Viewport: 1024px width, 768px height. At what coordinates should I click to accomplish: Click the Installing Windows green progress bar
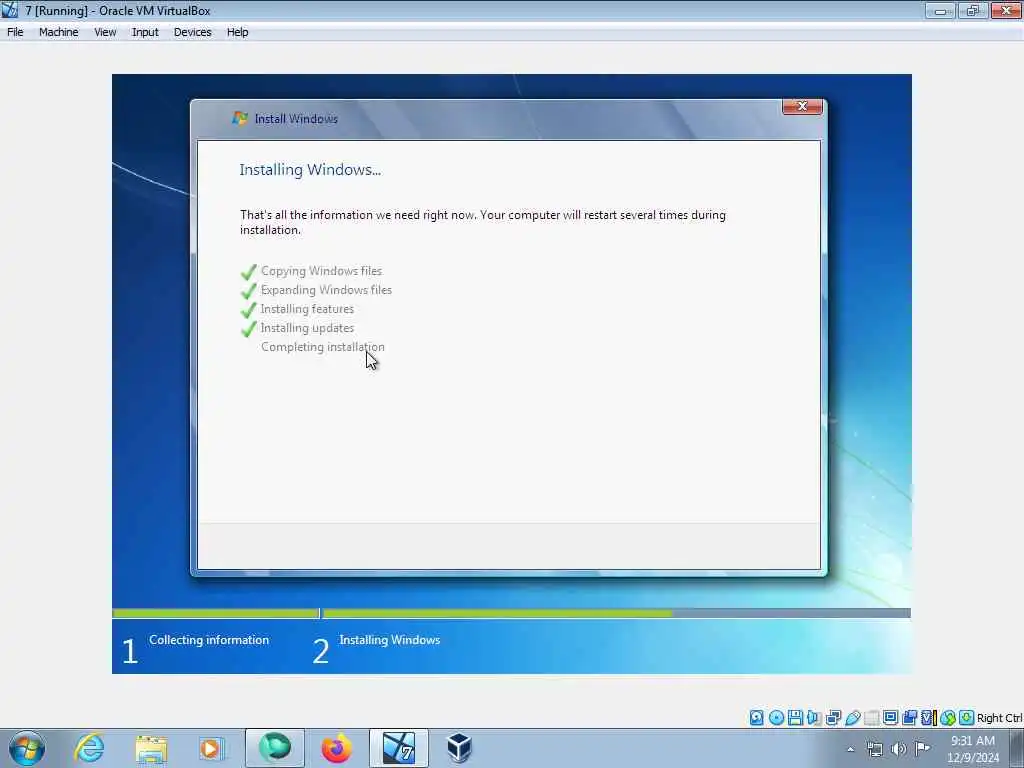pos(497,613)
